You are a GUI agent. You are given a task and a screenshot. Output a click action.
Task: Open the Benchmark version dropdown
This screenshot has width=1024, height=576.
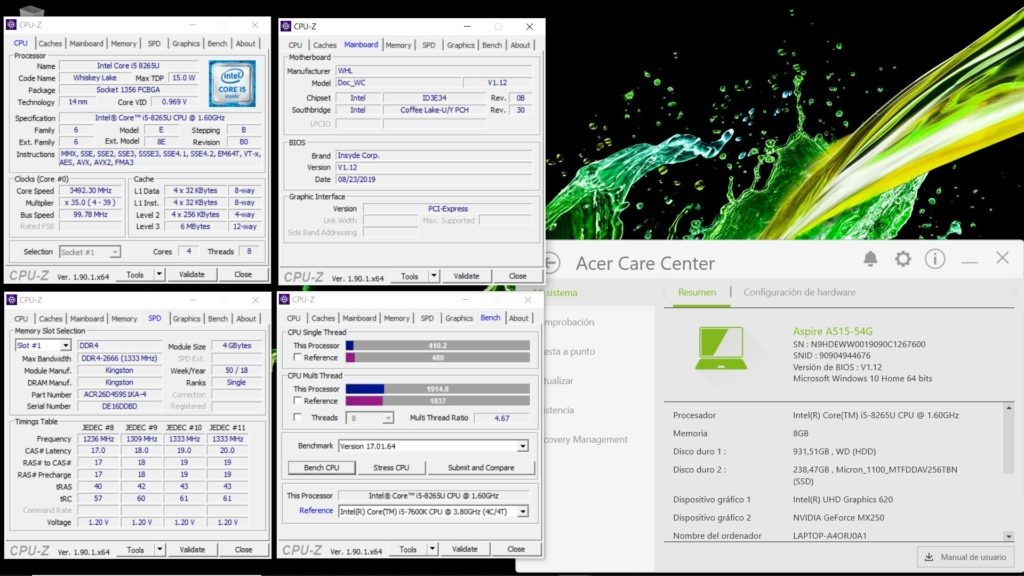(522, 446)
